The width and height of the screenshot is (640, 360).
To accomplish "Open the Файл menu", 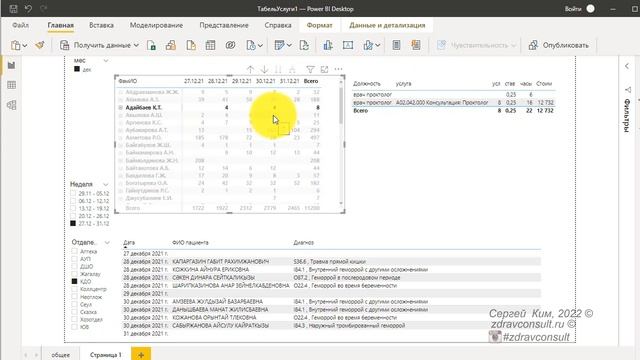I will 20,25.
